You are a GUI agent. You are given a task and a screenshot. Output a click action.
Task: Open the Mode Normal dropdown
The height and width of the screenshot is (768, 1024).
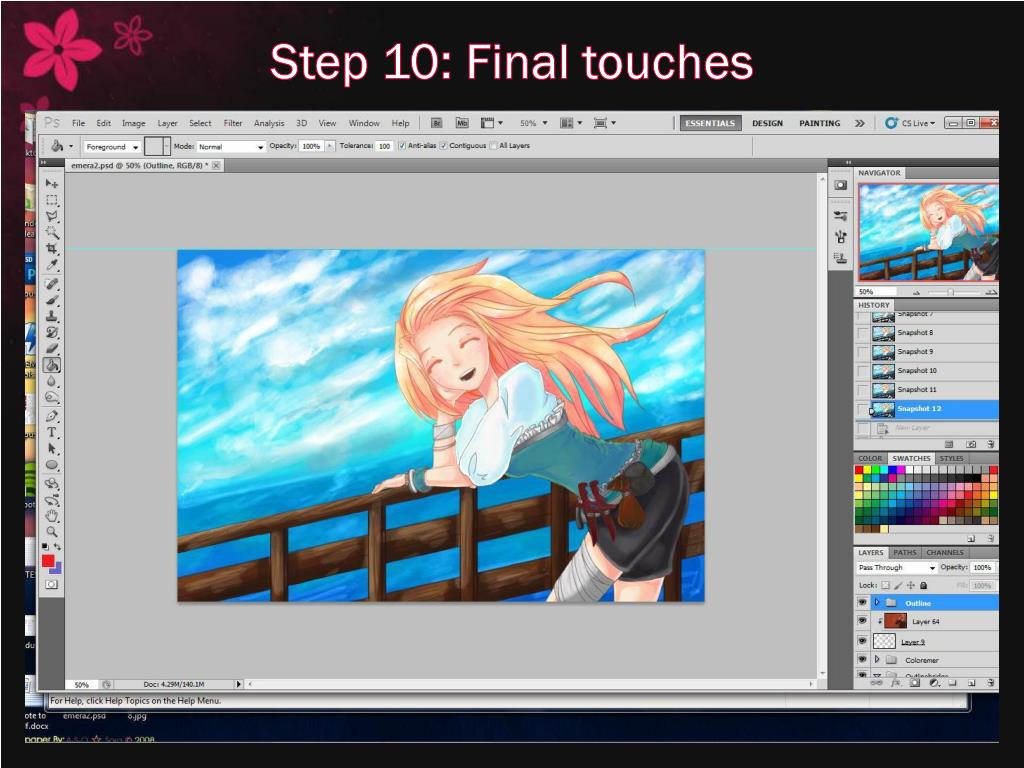(x=231, y=147)
